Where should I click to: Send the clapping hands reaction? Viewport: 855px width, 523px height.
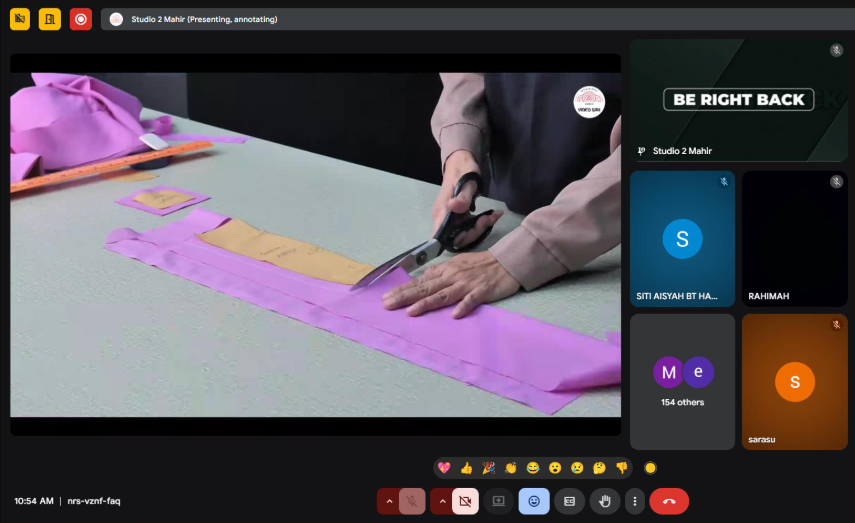coord(510,467)
